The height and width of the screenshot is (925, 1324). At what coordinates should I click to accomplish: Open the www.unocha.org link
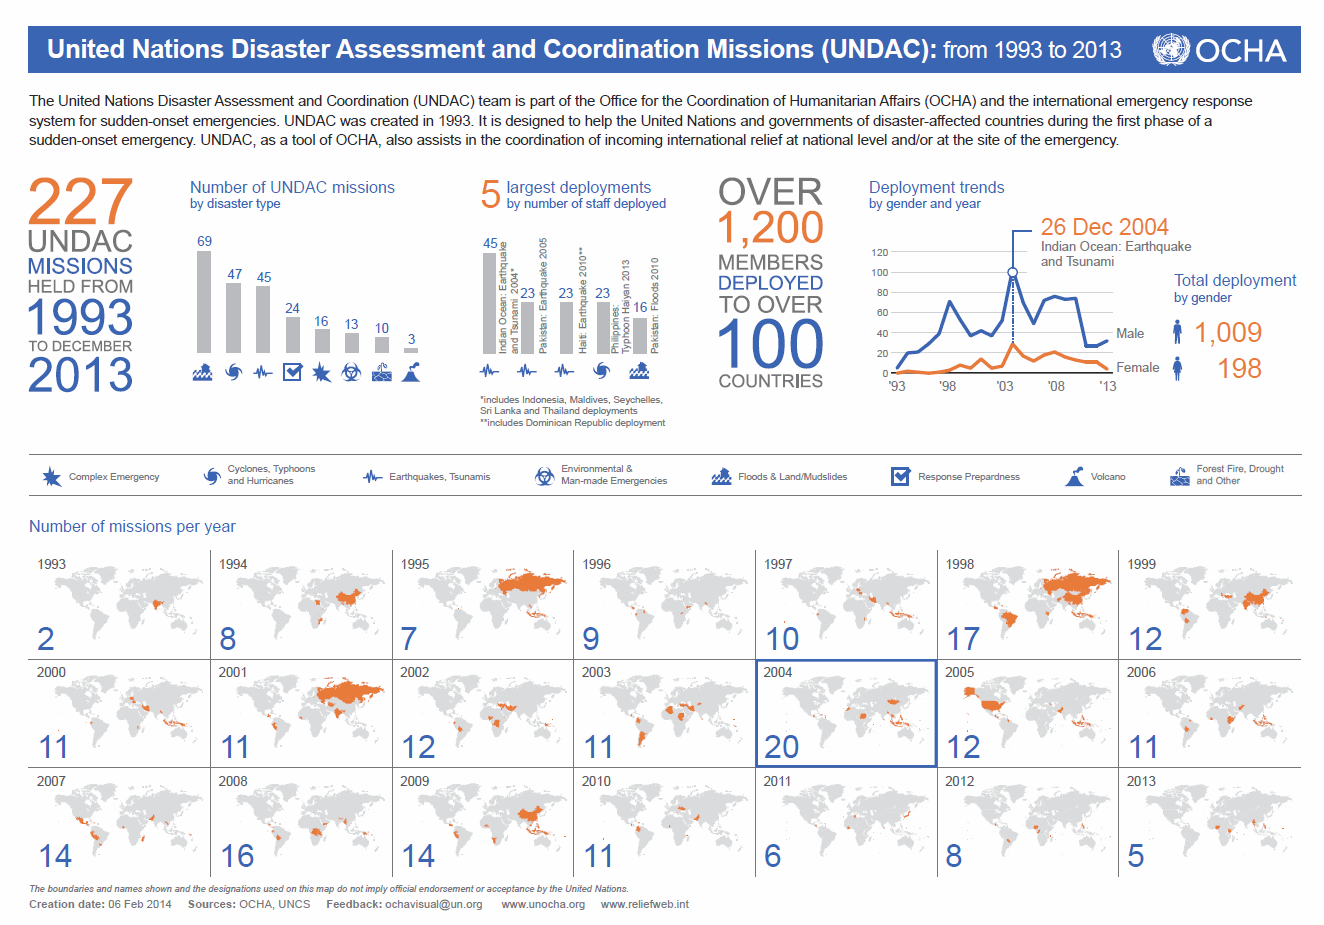tap(543, 904)
